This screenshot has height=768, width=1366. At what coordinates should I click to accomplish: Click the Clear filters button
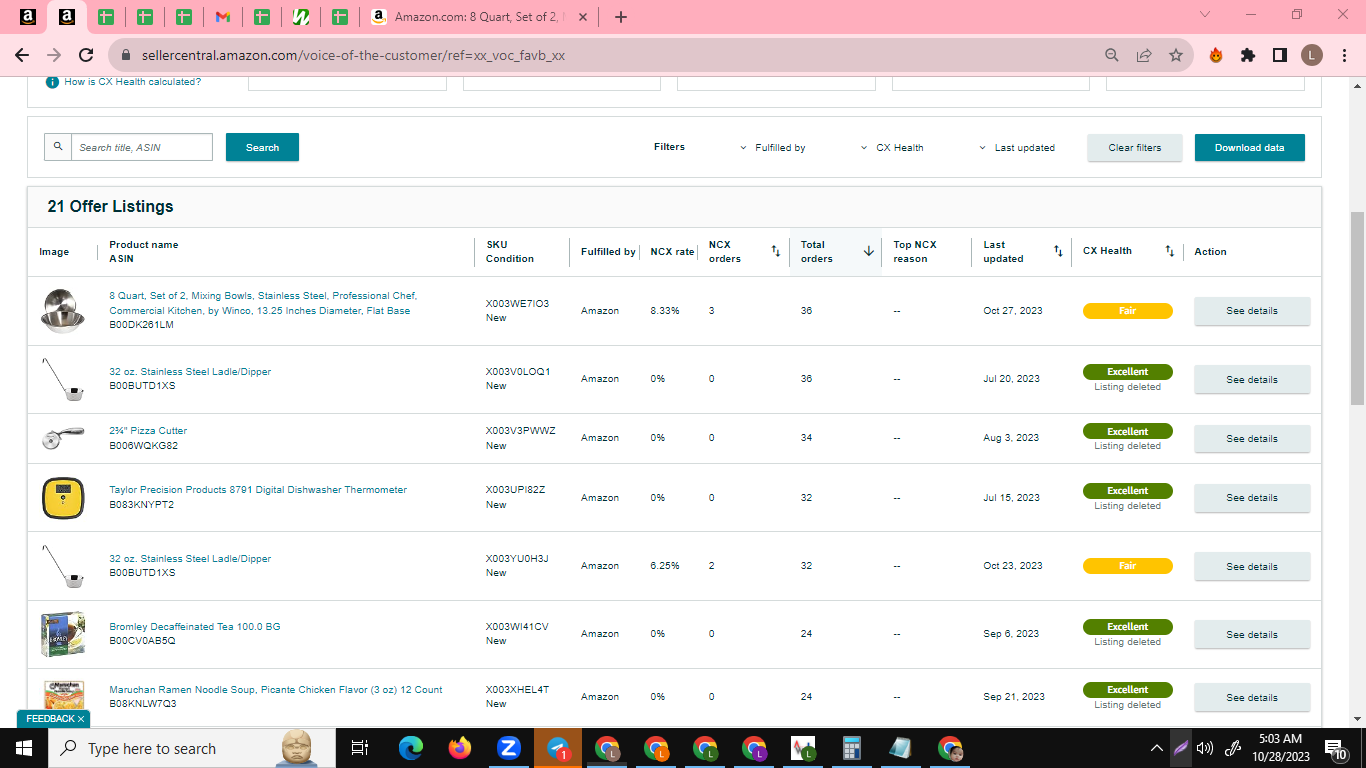coord(1135,147)
